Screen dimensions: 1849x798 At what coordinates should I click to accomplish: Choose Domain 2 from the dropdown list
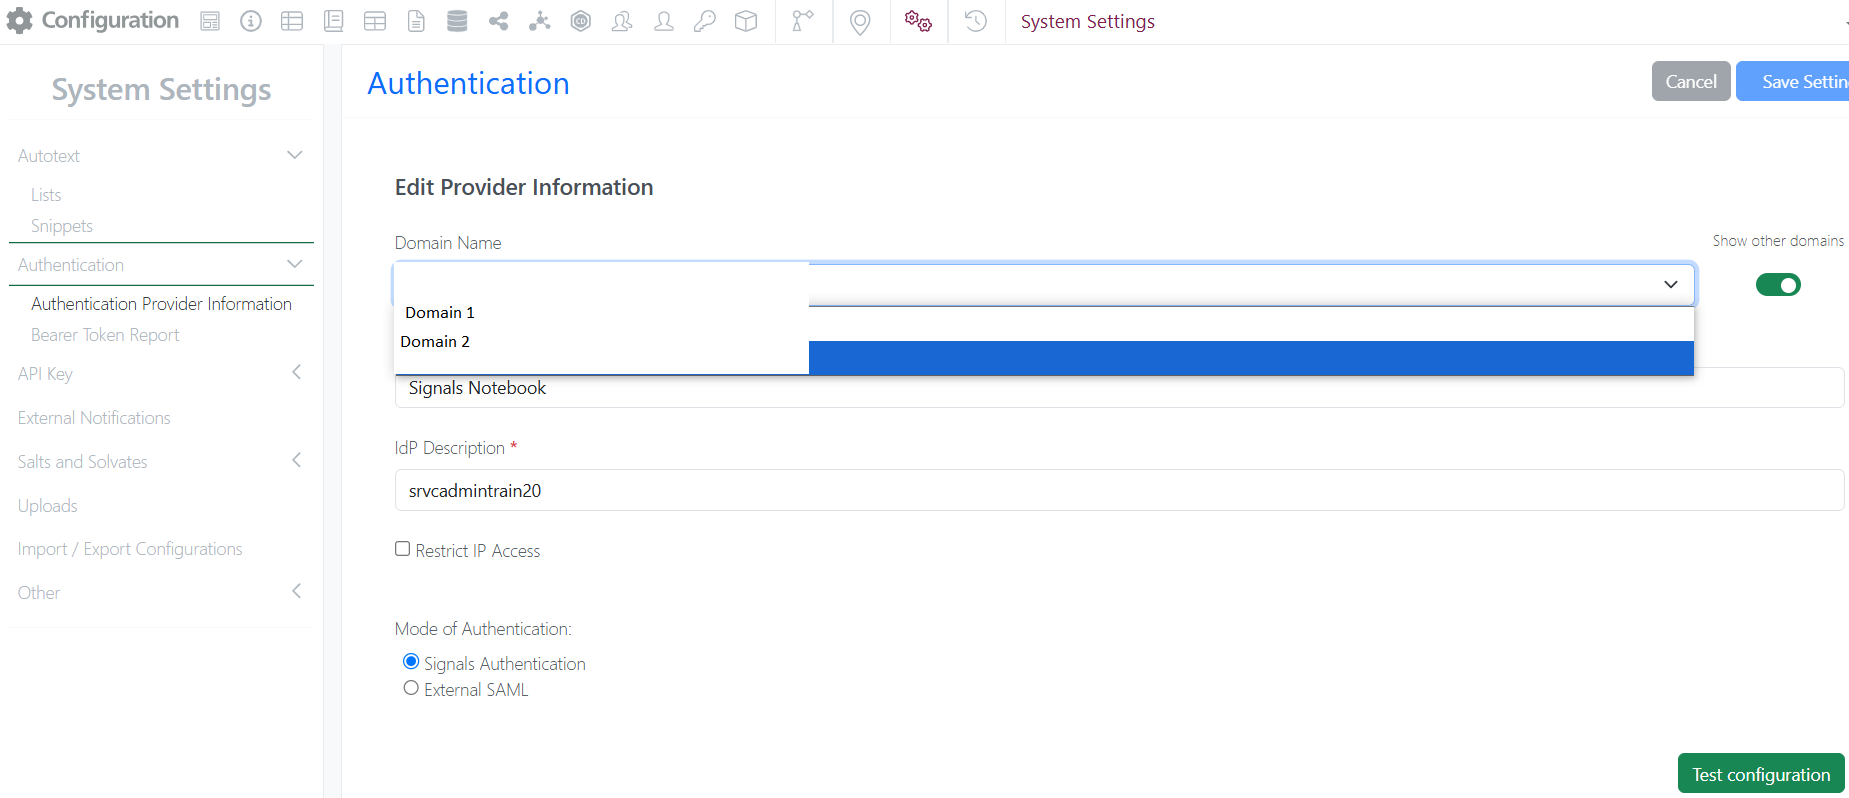click(436, 342)
